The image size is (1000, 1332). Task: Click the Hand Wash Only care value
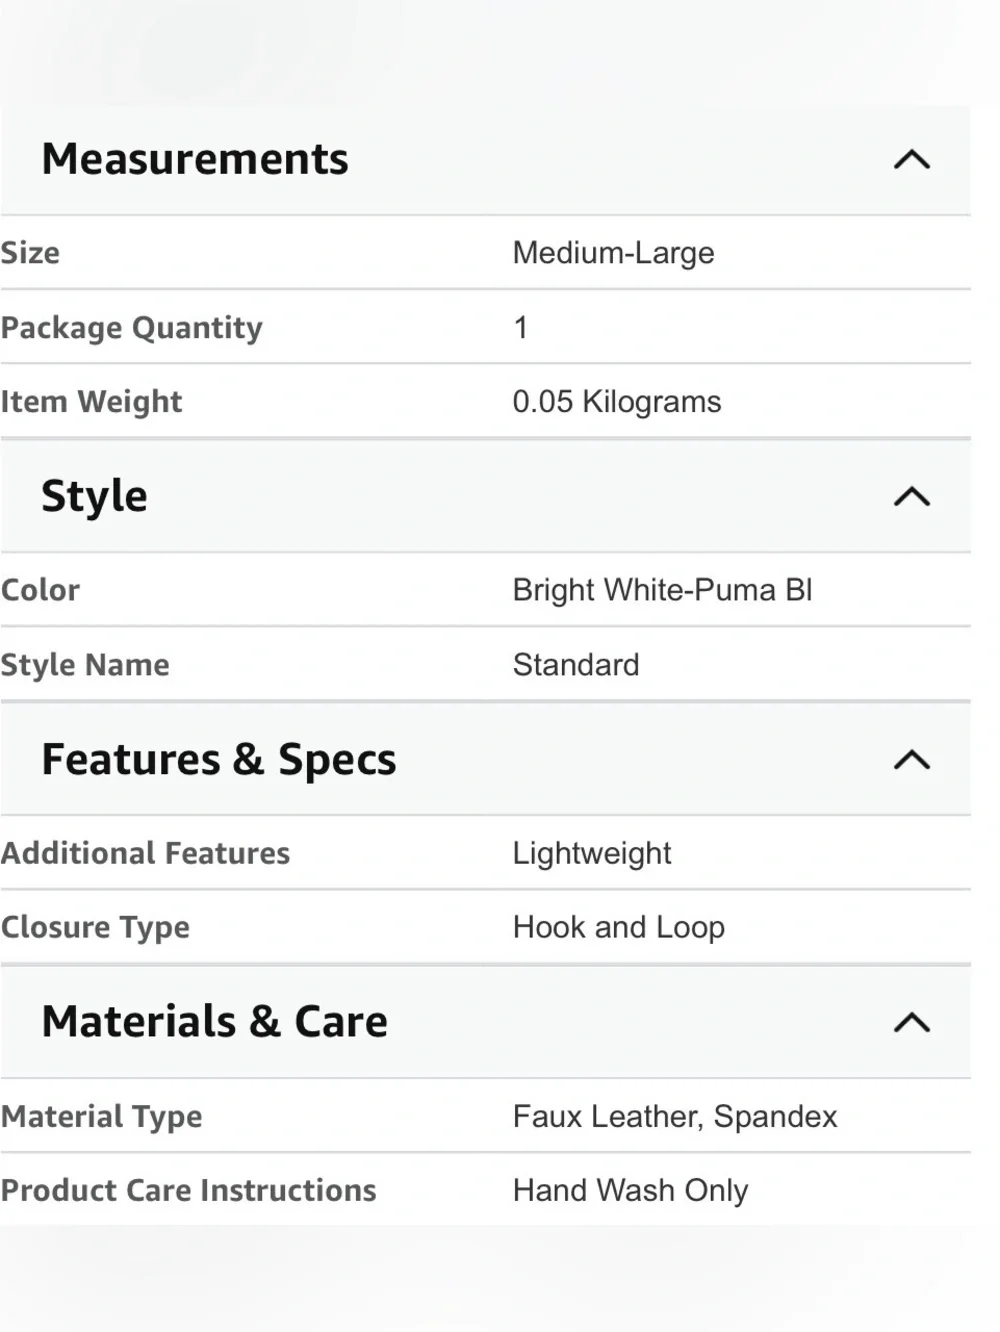point(630,1191)
